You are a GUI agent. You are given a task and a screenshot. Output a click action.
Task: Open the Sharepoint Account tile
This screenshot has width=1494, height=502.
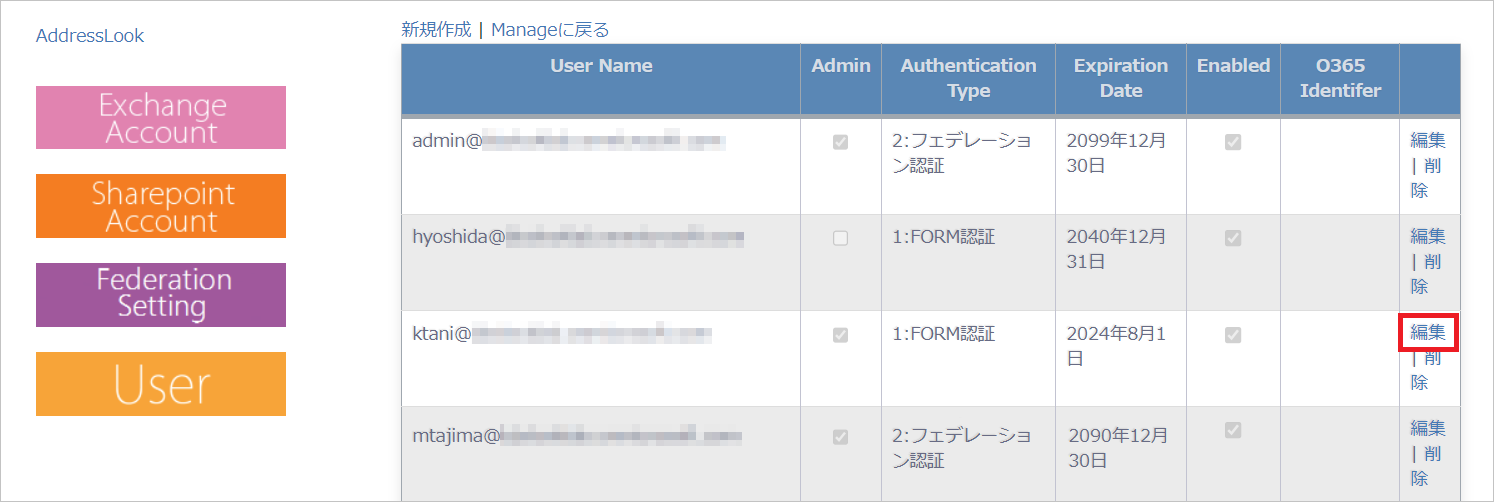tap(161, 206)
